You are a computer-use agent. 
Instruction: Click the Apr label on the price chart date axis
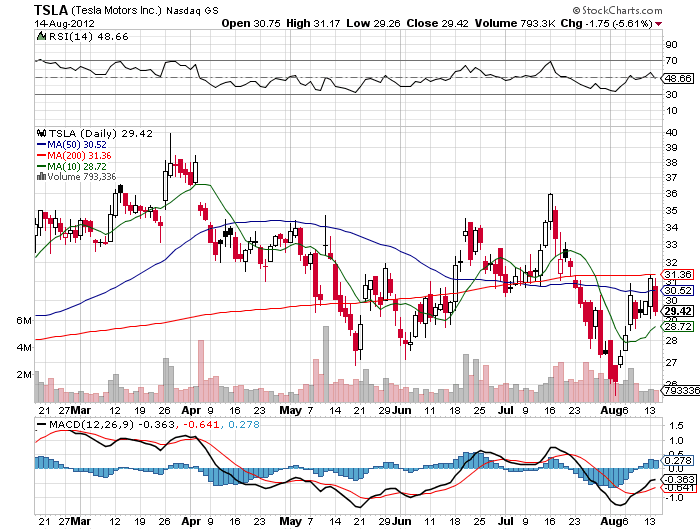click(x=191, y=410)
